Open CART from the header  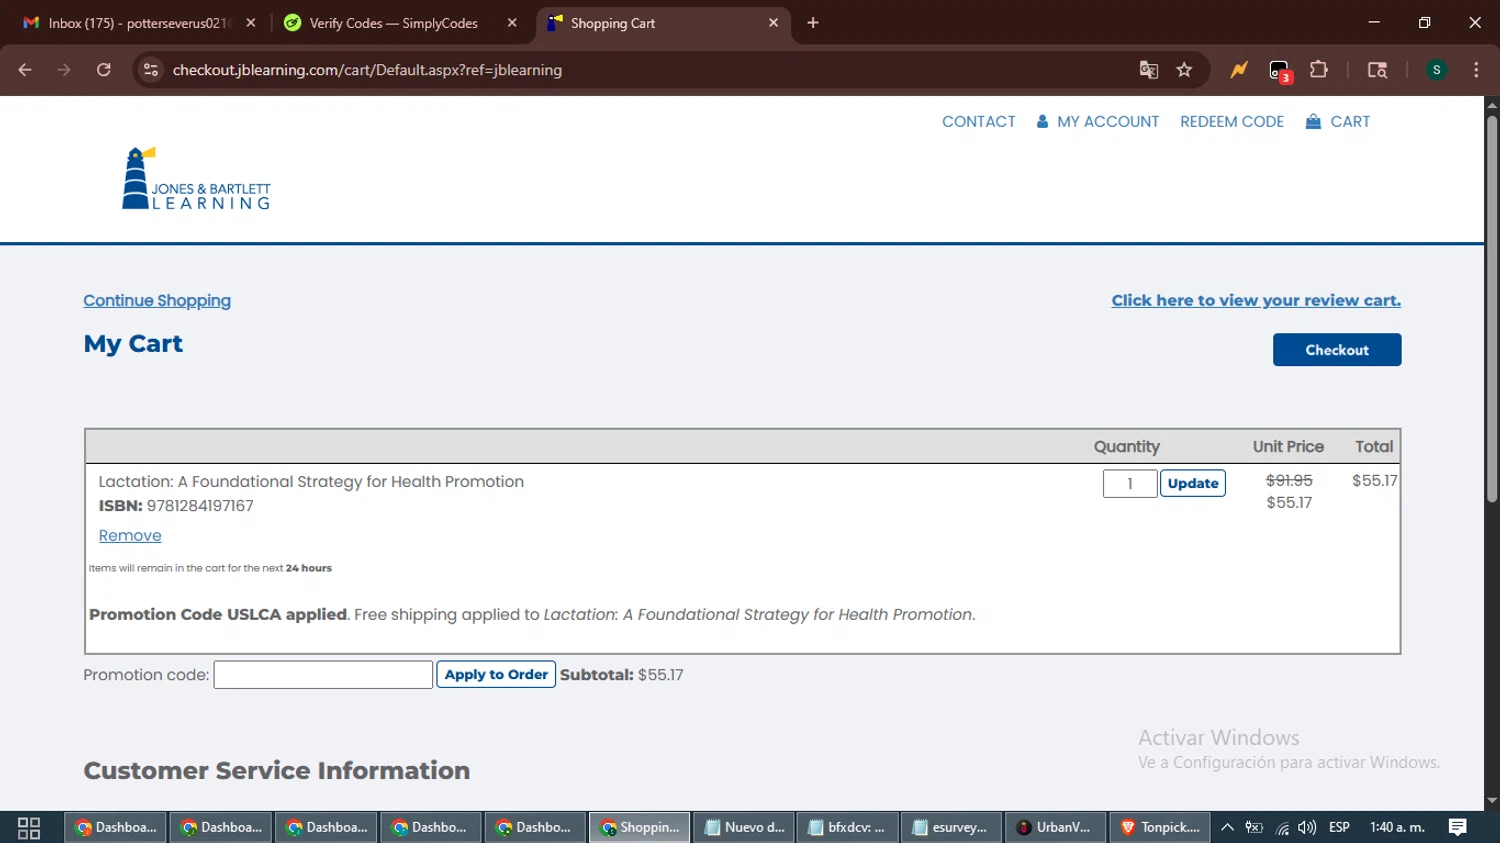[1350, 122]
